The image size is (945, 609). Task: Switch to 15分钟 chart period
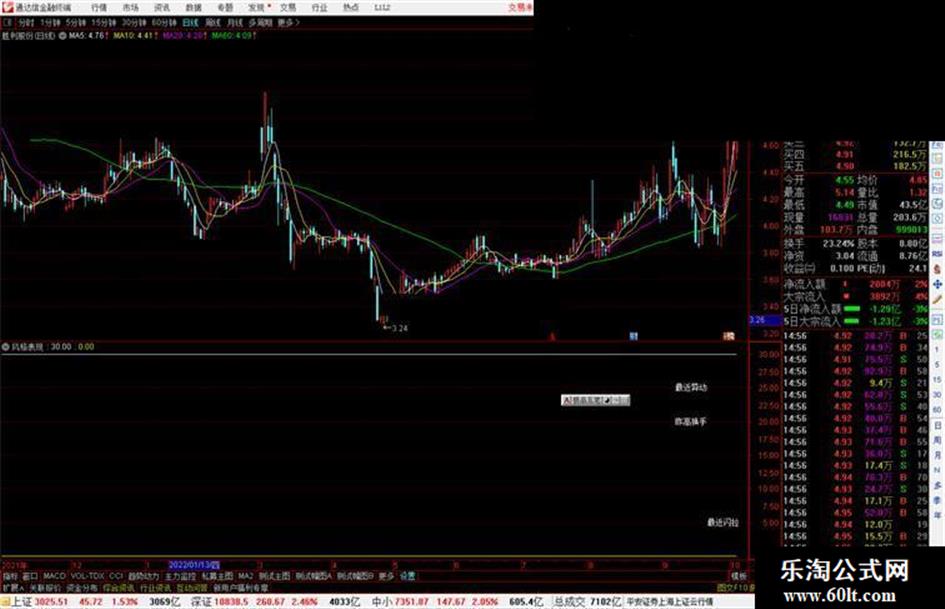pos(104,22)
